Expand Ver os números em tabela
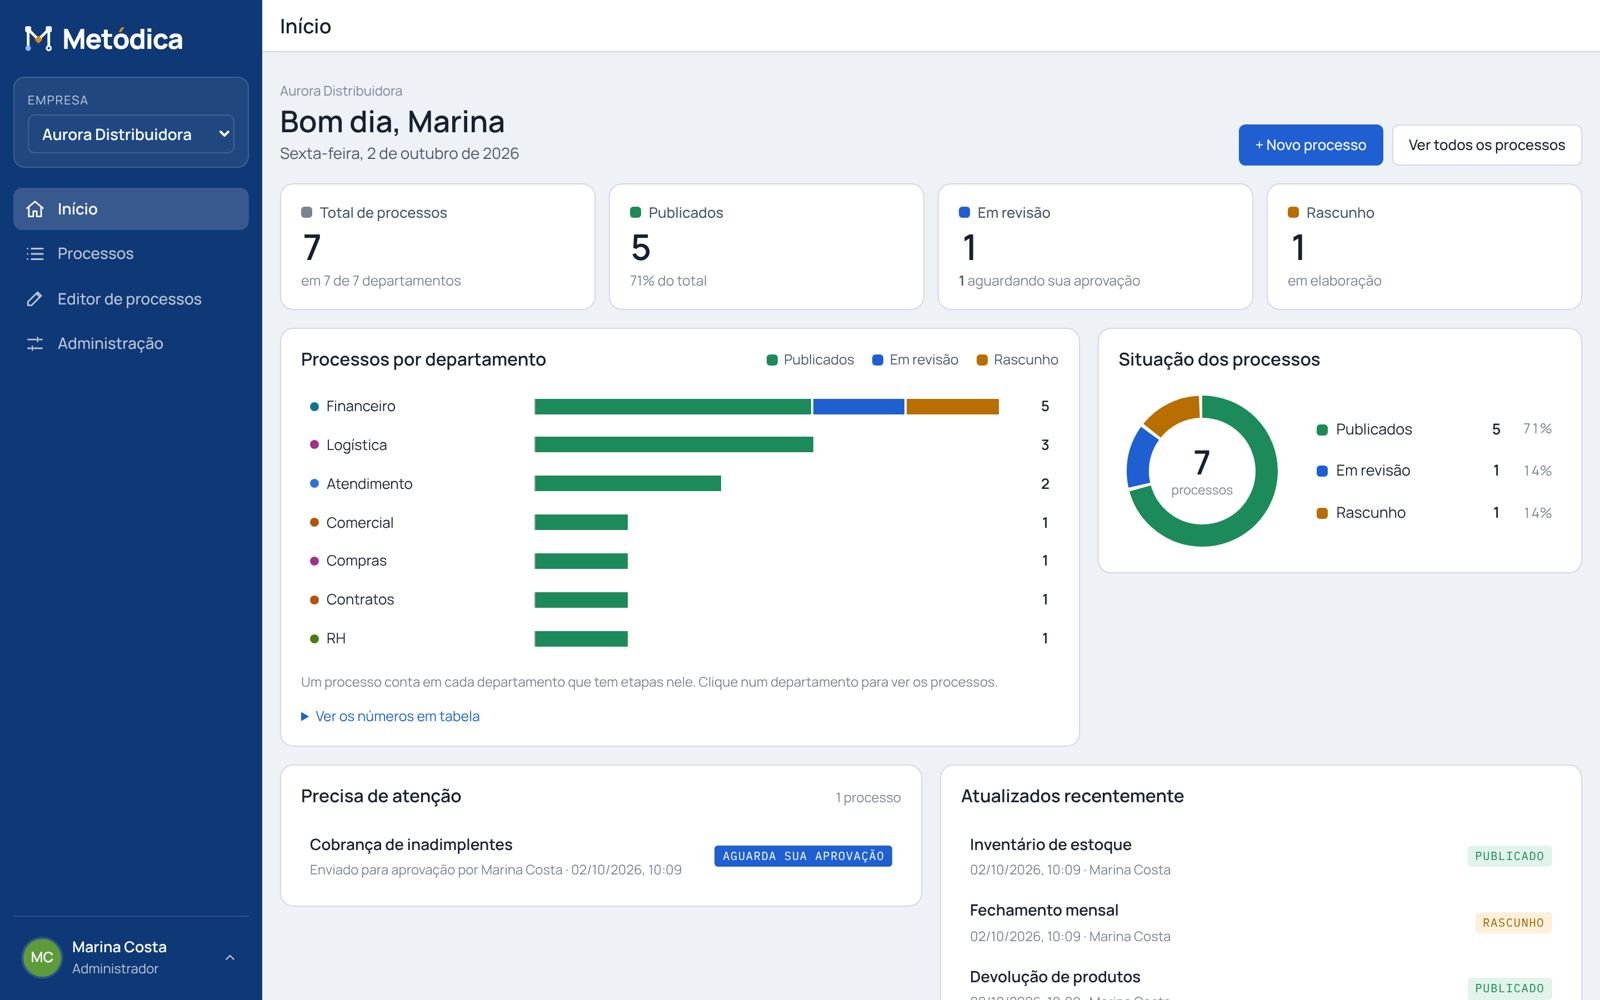The width and height of the screenshot is (1600, 1000). [x=390, y=716]
